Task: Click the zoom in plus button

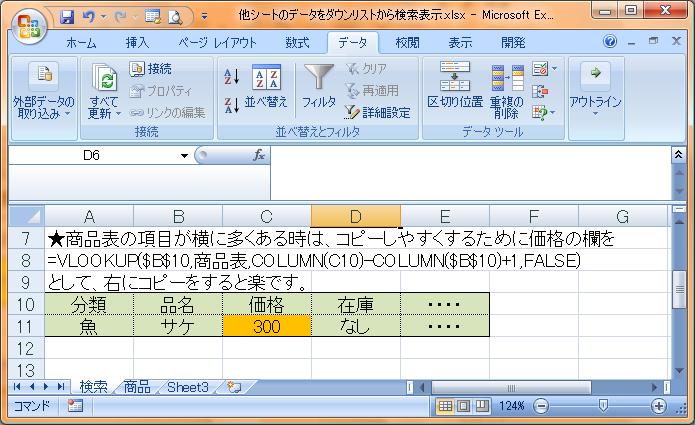Action: click(659, 406)
